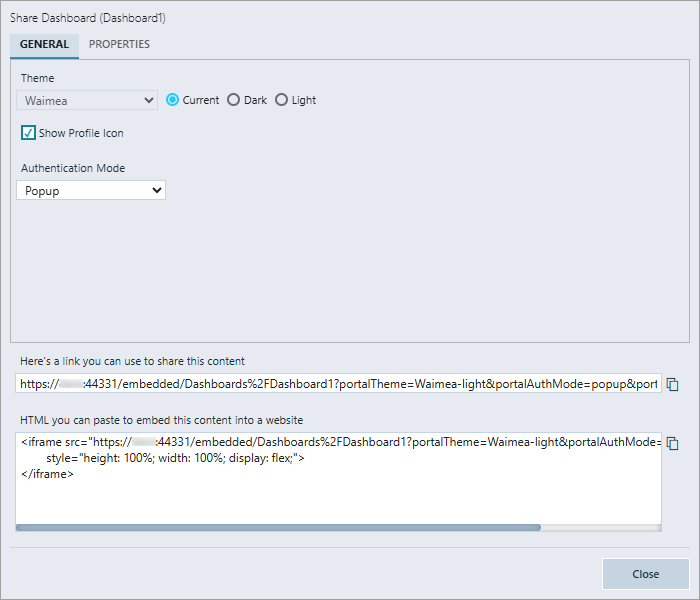Select the Current theme radio button

[x=173, y=100]
